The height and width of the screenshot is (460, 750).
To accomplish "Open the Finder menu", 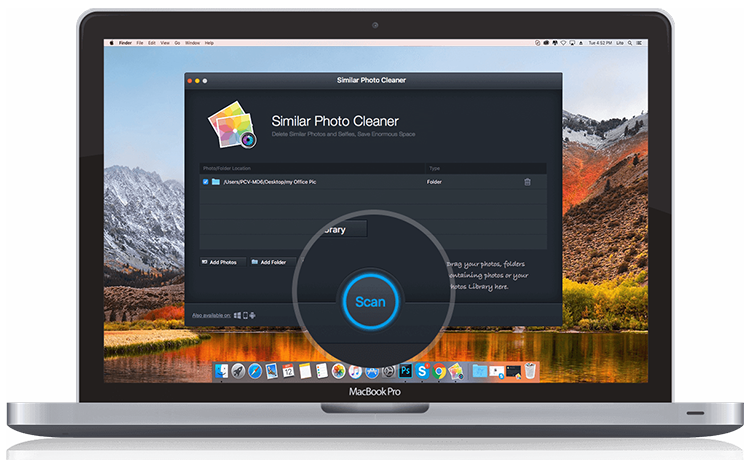I will coord(125,43).
